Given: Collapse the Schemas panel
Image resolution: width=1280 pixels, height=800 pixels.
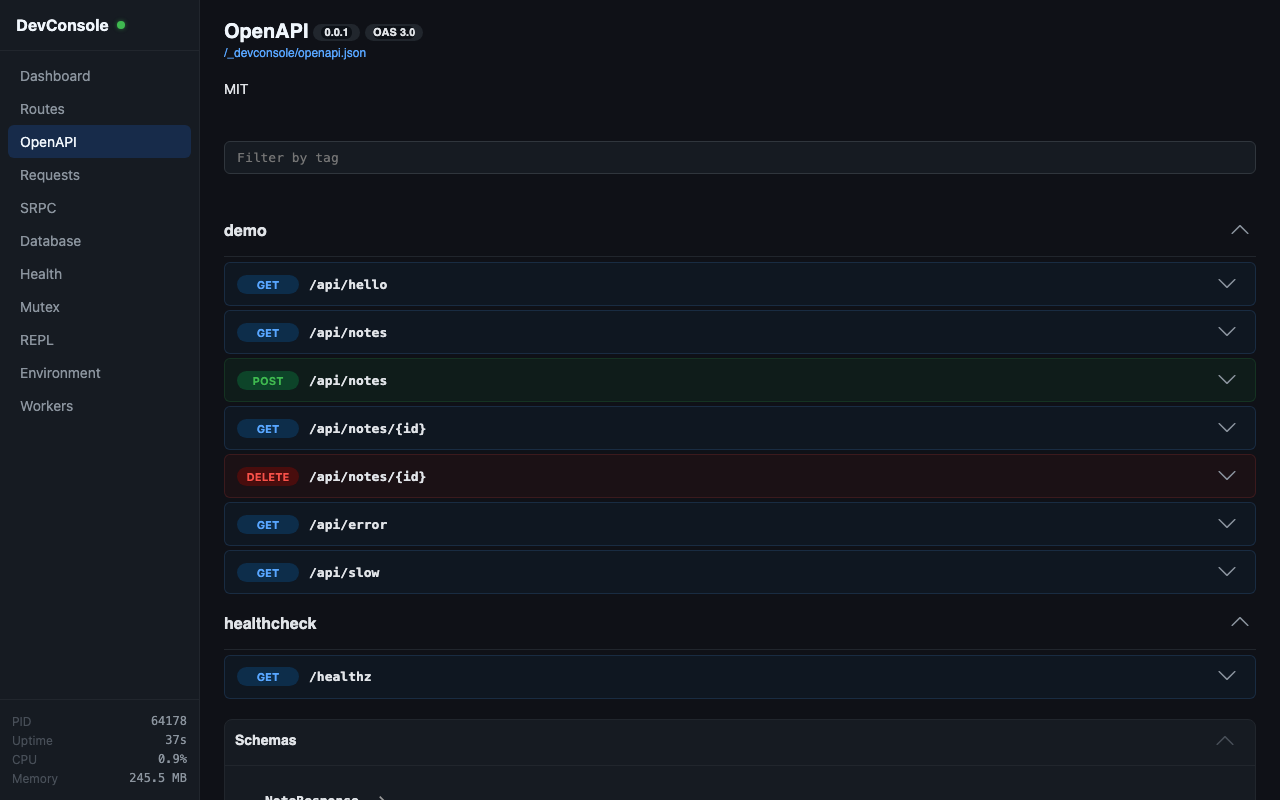Looking at the screenshot, I should 1224,741.
